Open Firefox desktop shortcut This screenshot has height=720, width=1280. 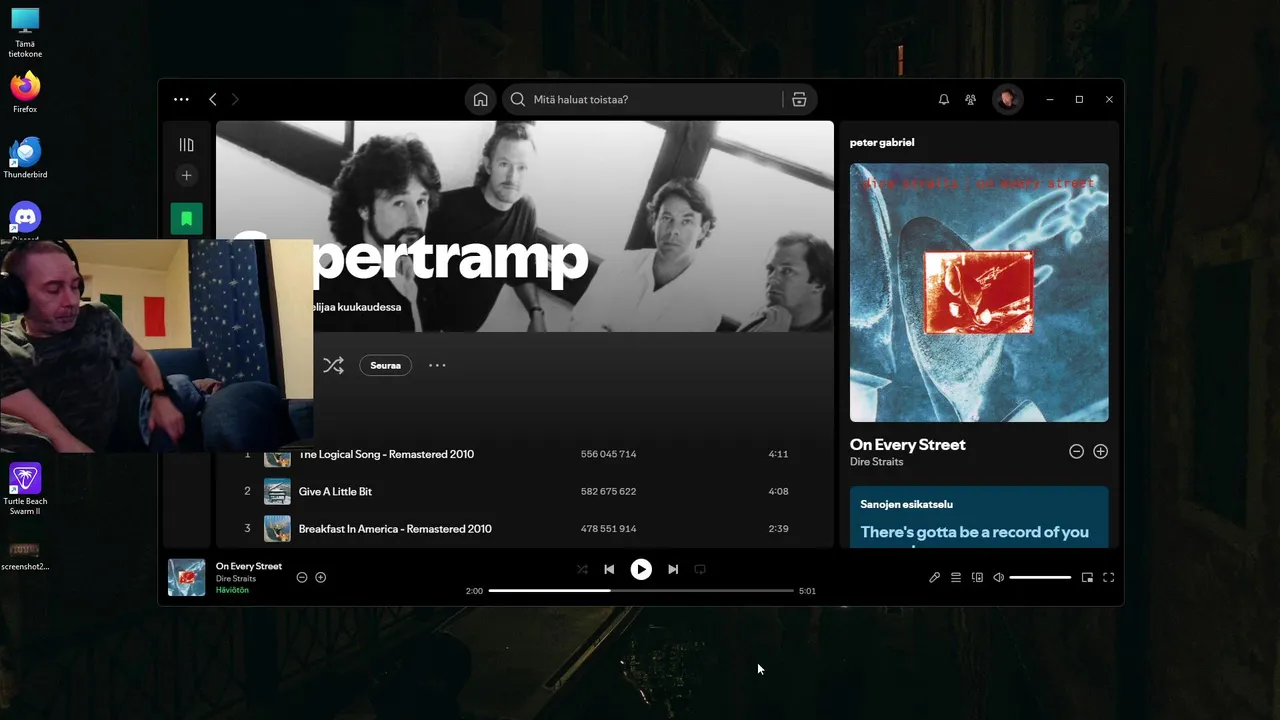click(x=25, y=92)
